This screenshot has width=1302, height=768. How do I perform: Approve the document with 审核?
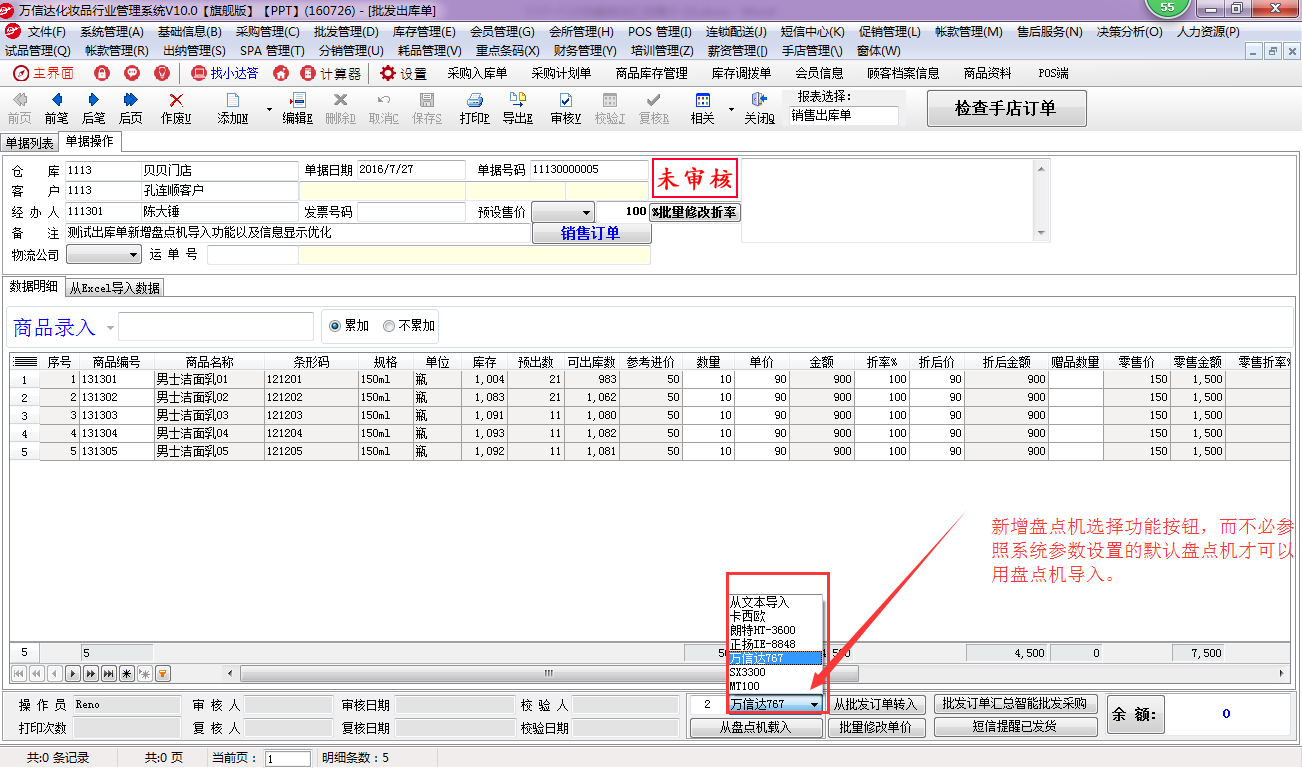[x=566, y=108]
